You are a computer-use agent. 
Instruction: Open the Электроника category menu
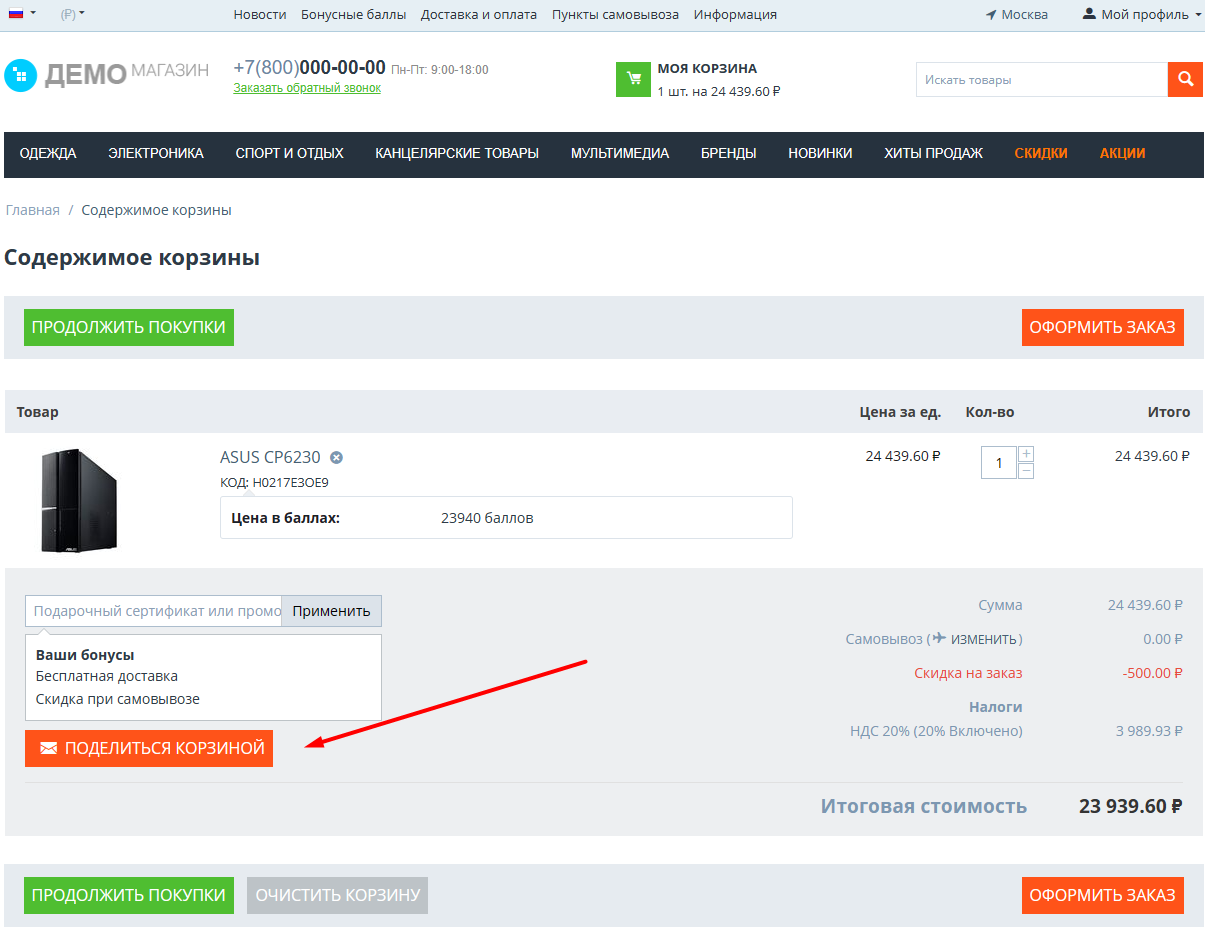(x=156, y=153)
